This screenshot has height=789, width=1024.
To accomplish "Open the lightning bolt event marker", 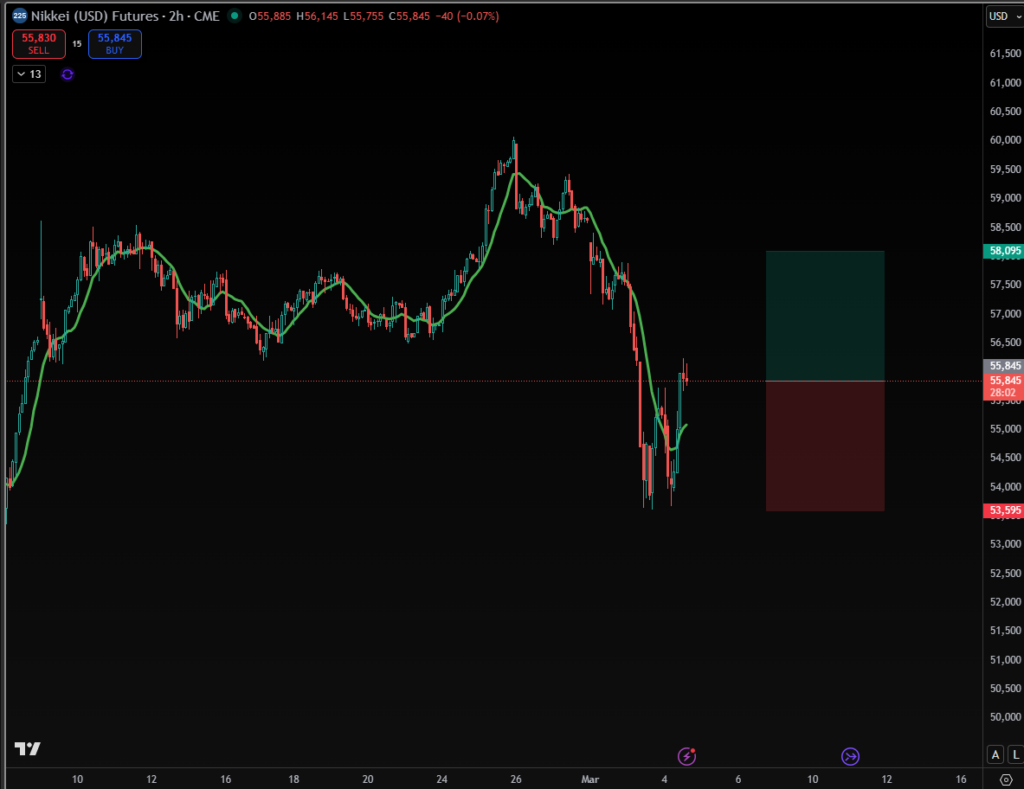I will [686, 756].
